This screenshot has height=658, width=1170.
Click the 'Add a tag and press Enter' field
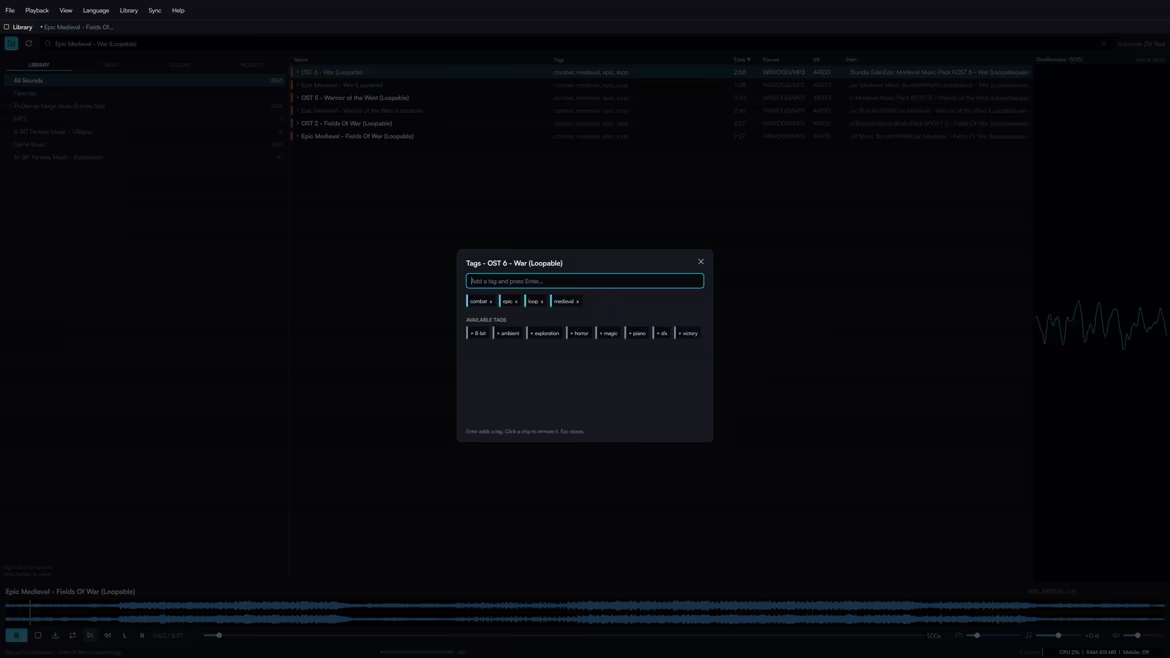[x=584, y=281]
